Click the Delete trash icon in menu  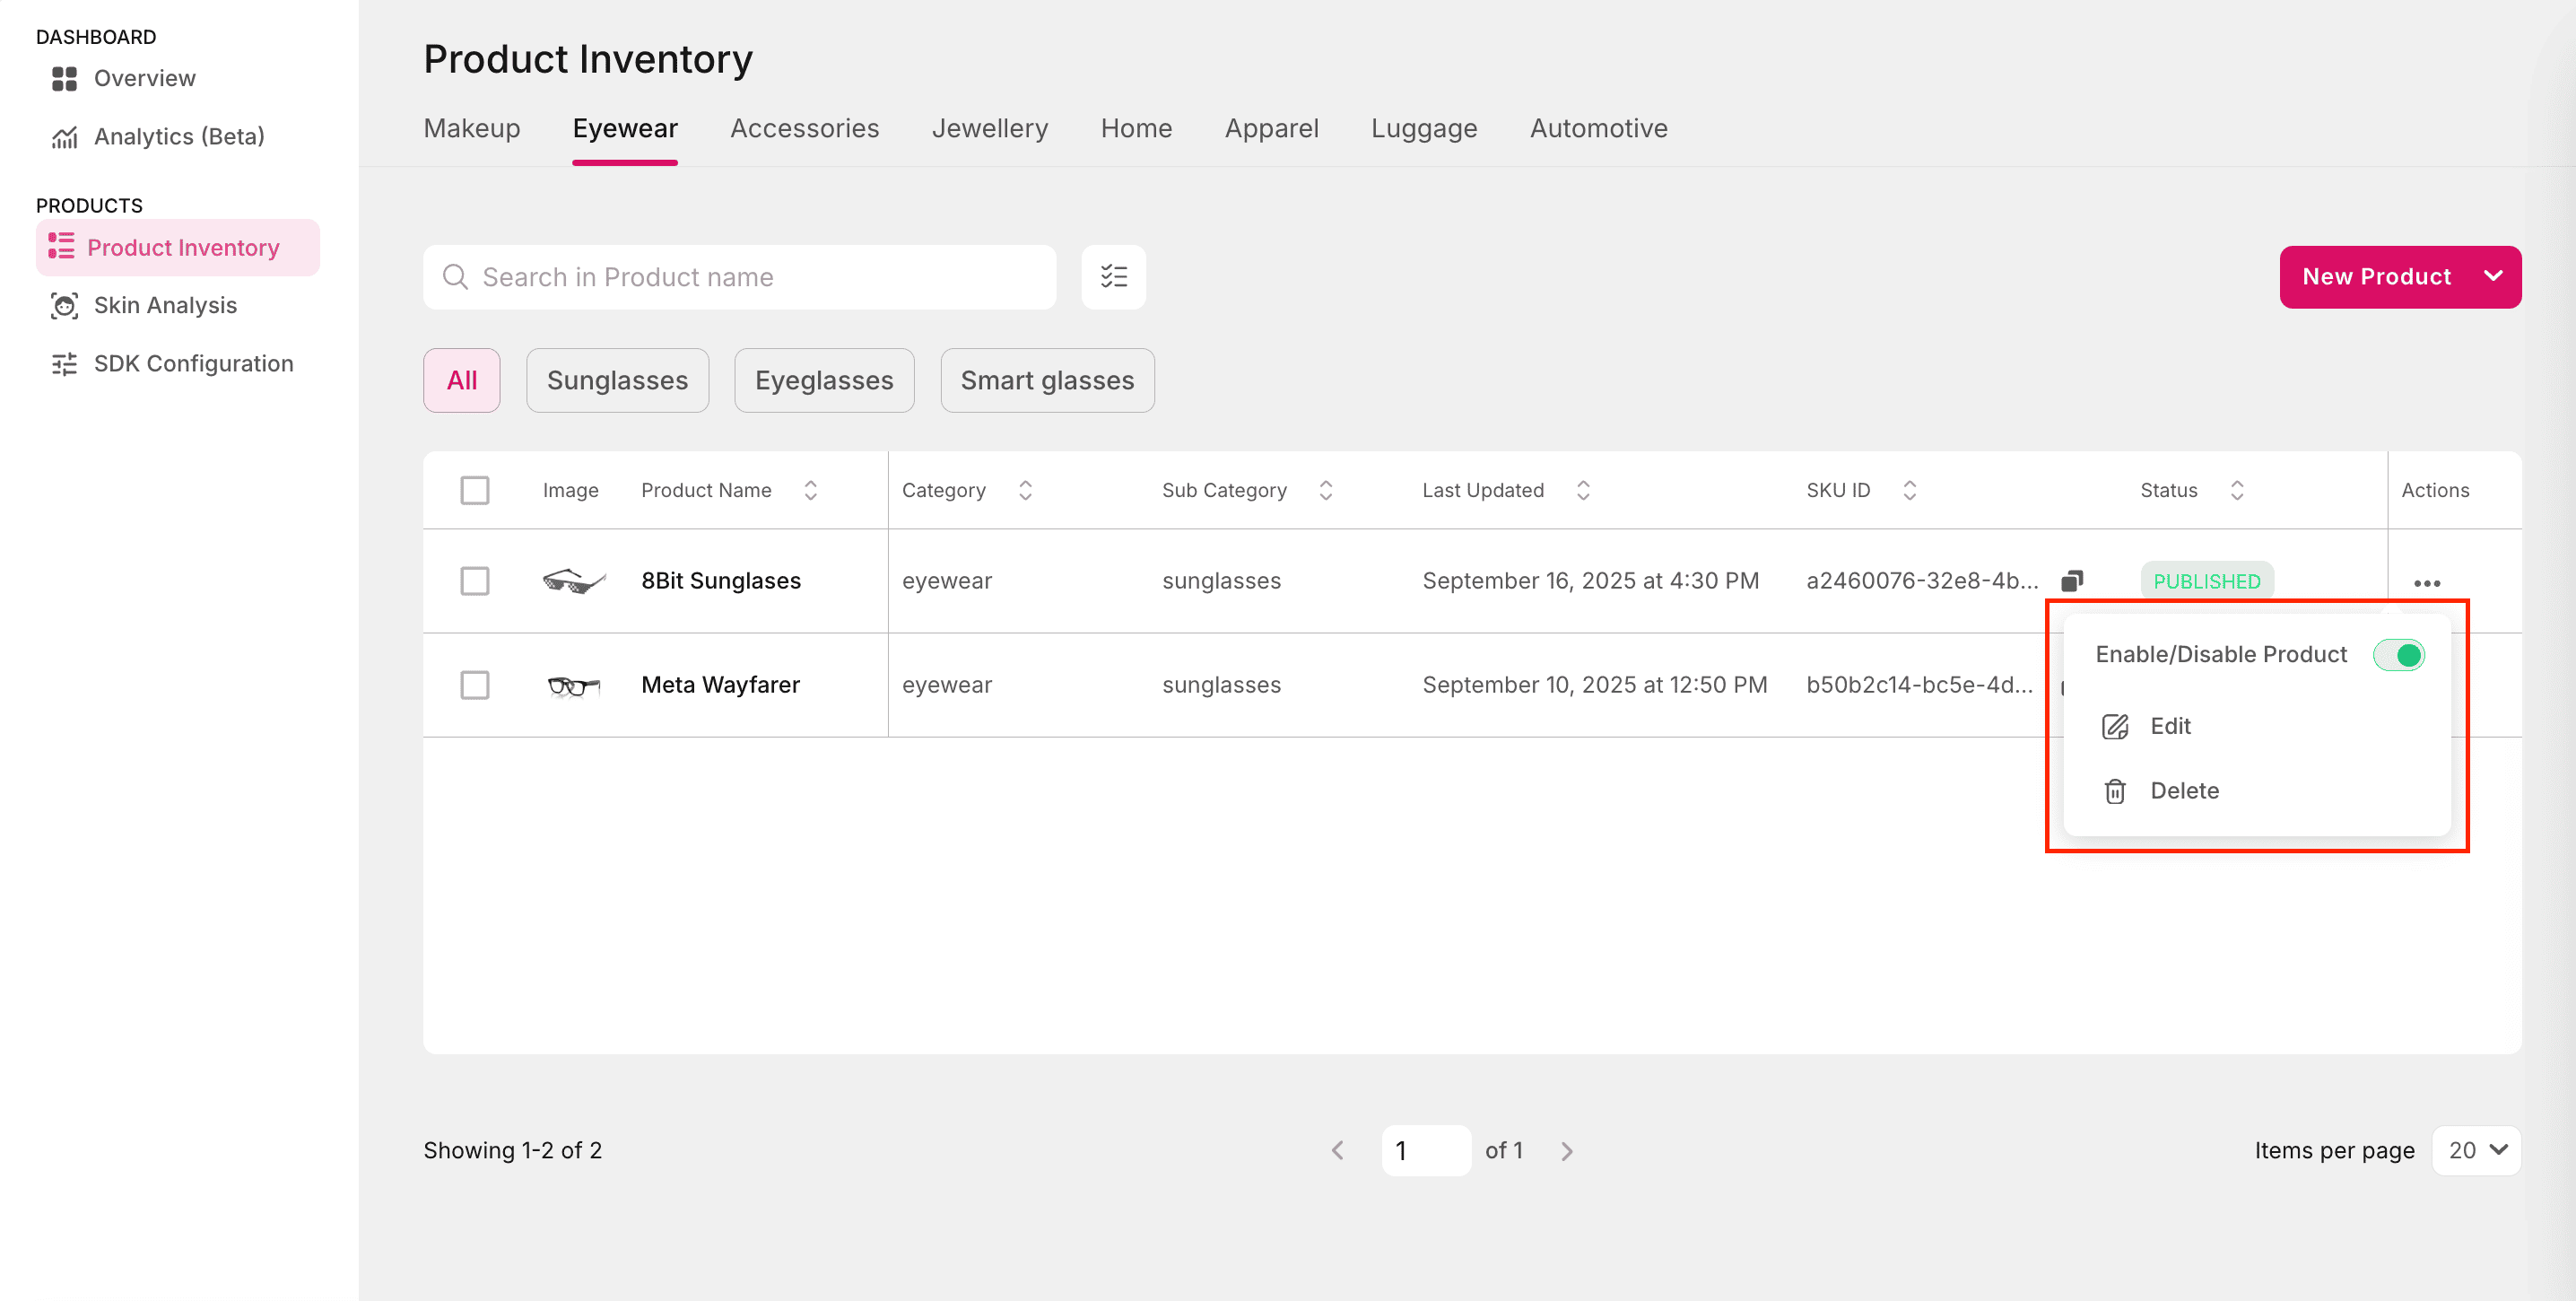coord(2114,791)
